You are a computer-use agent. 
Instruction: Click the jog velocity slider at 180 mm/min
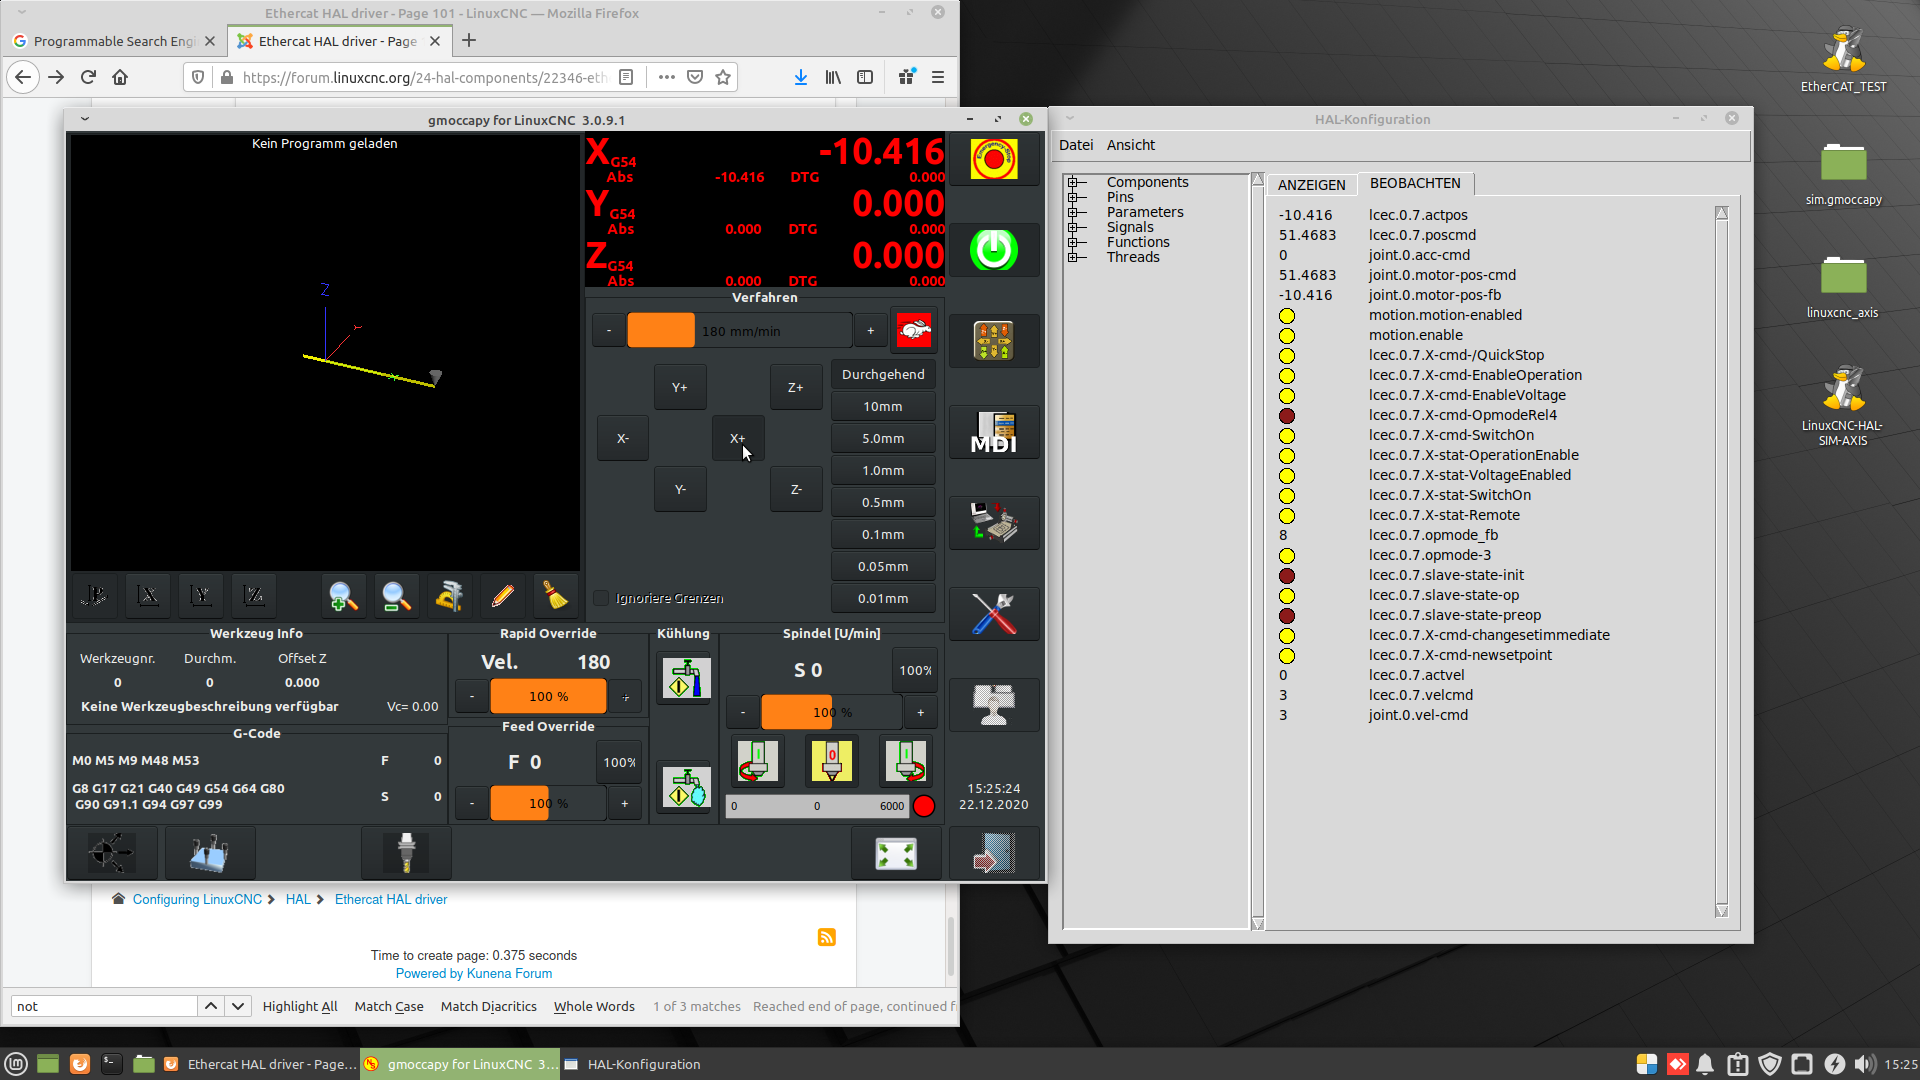(740, 331)
